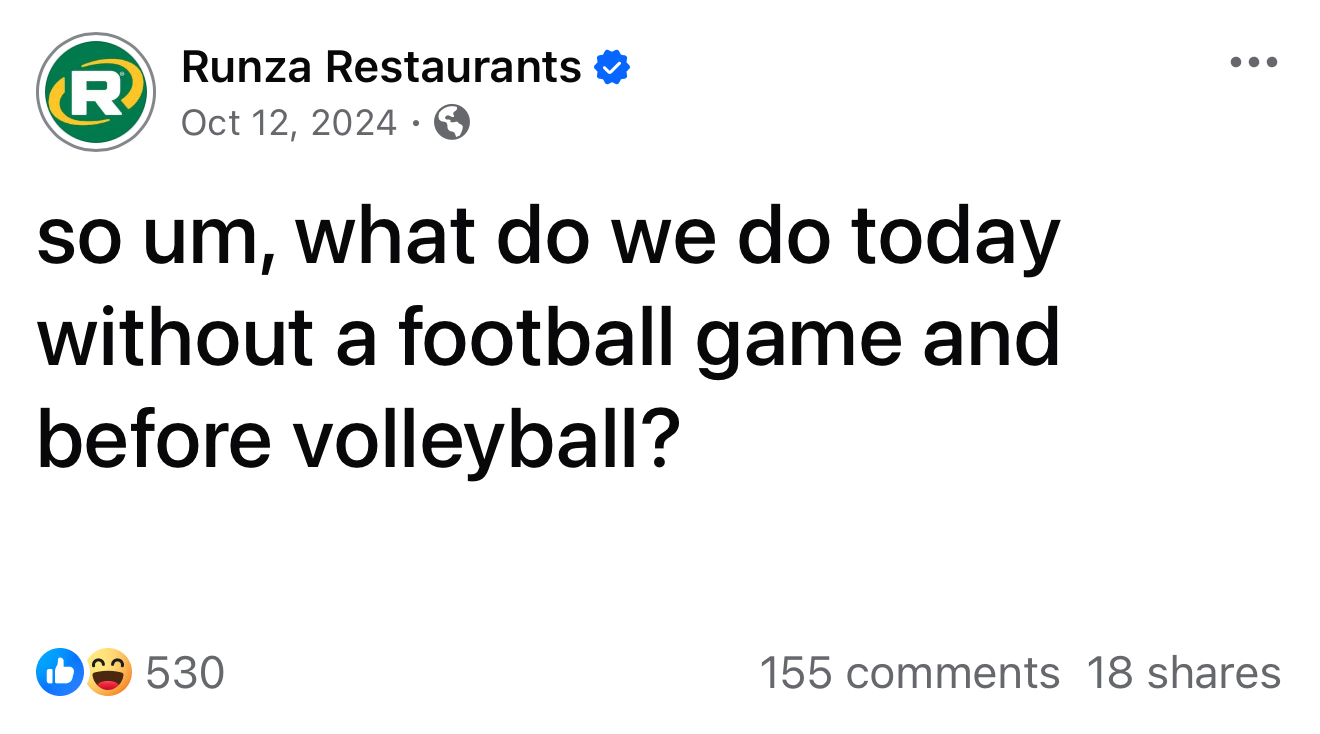
Task: Click the Haha laughing reaction emoji
Action: tap(107, 672)
